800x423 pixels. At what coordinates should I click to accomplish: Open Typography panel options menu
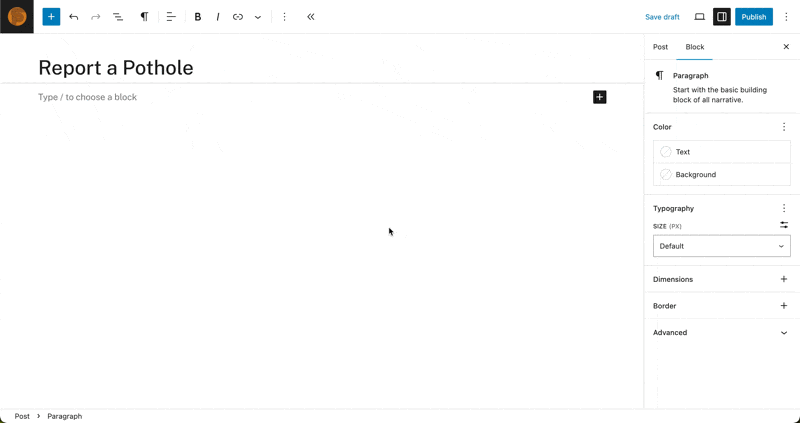pyautogui.click(x=784, y=208)
